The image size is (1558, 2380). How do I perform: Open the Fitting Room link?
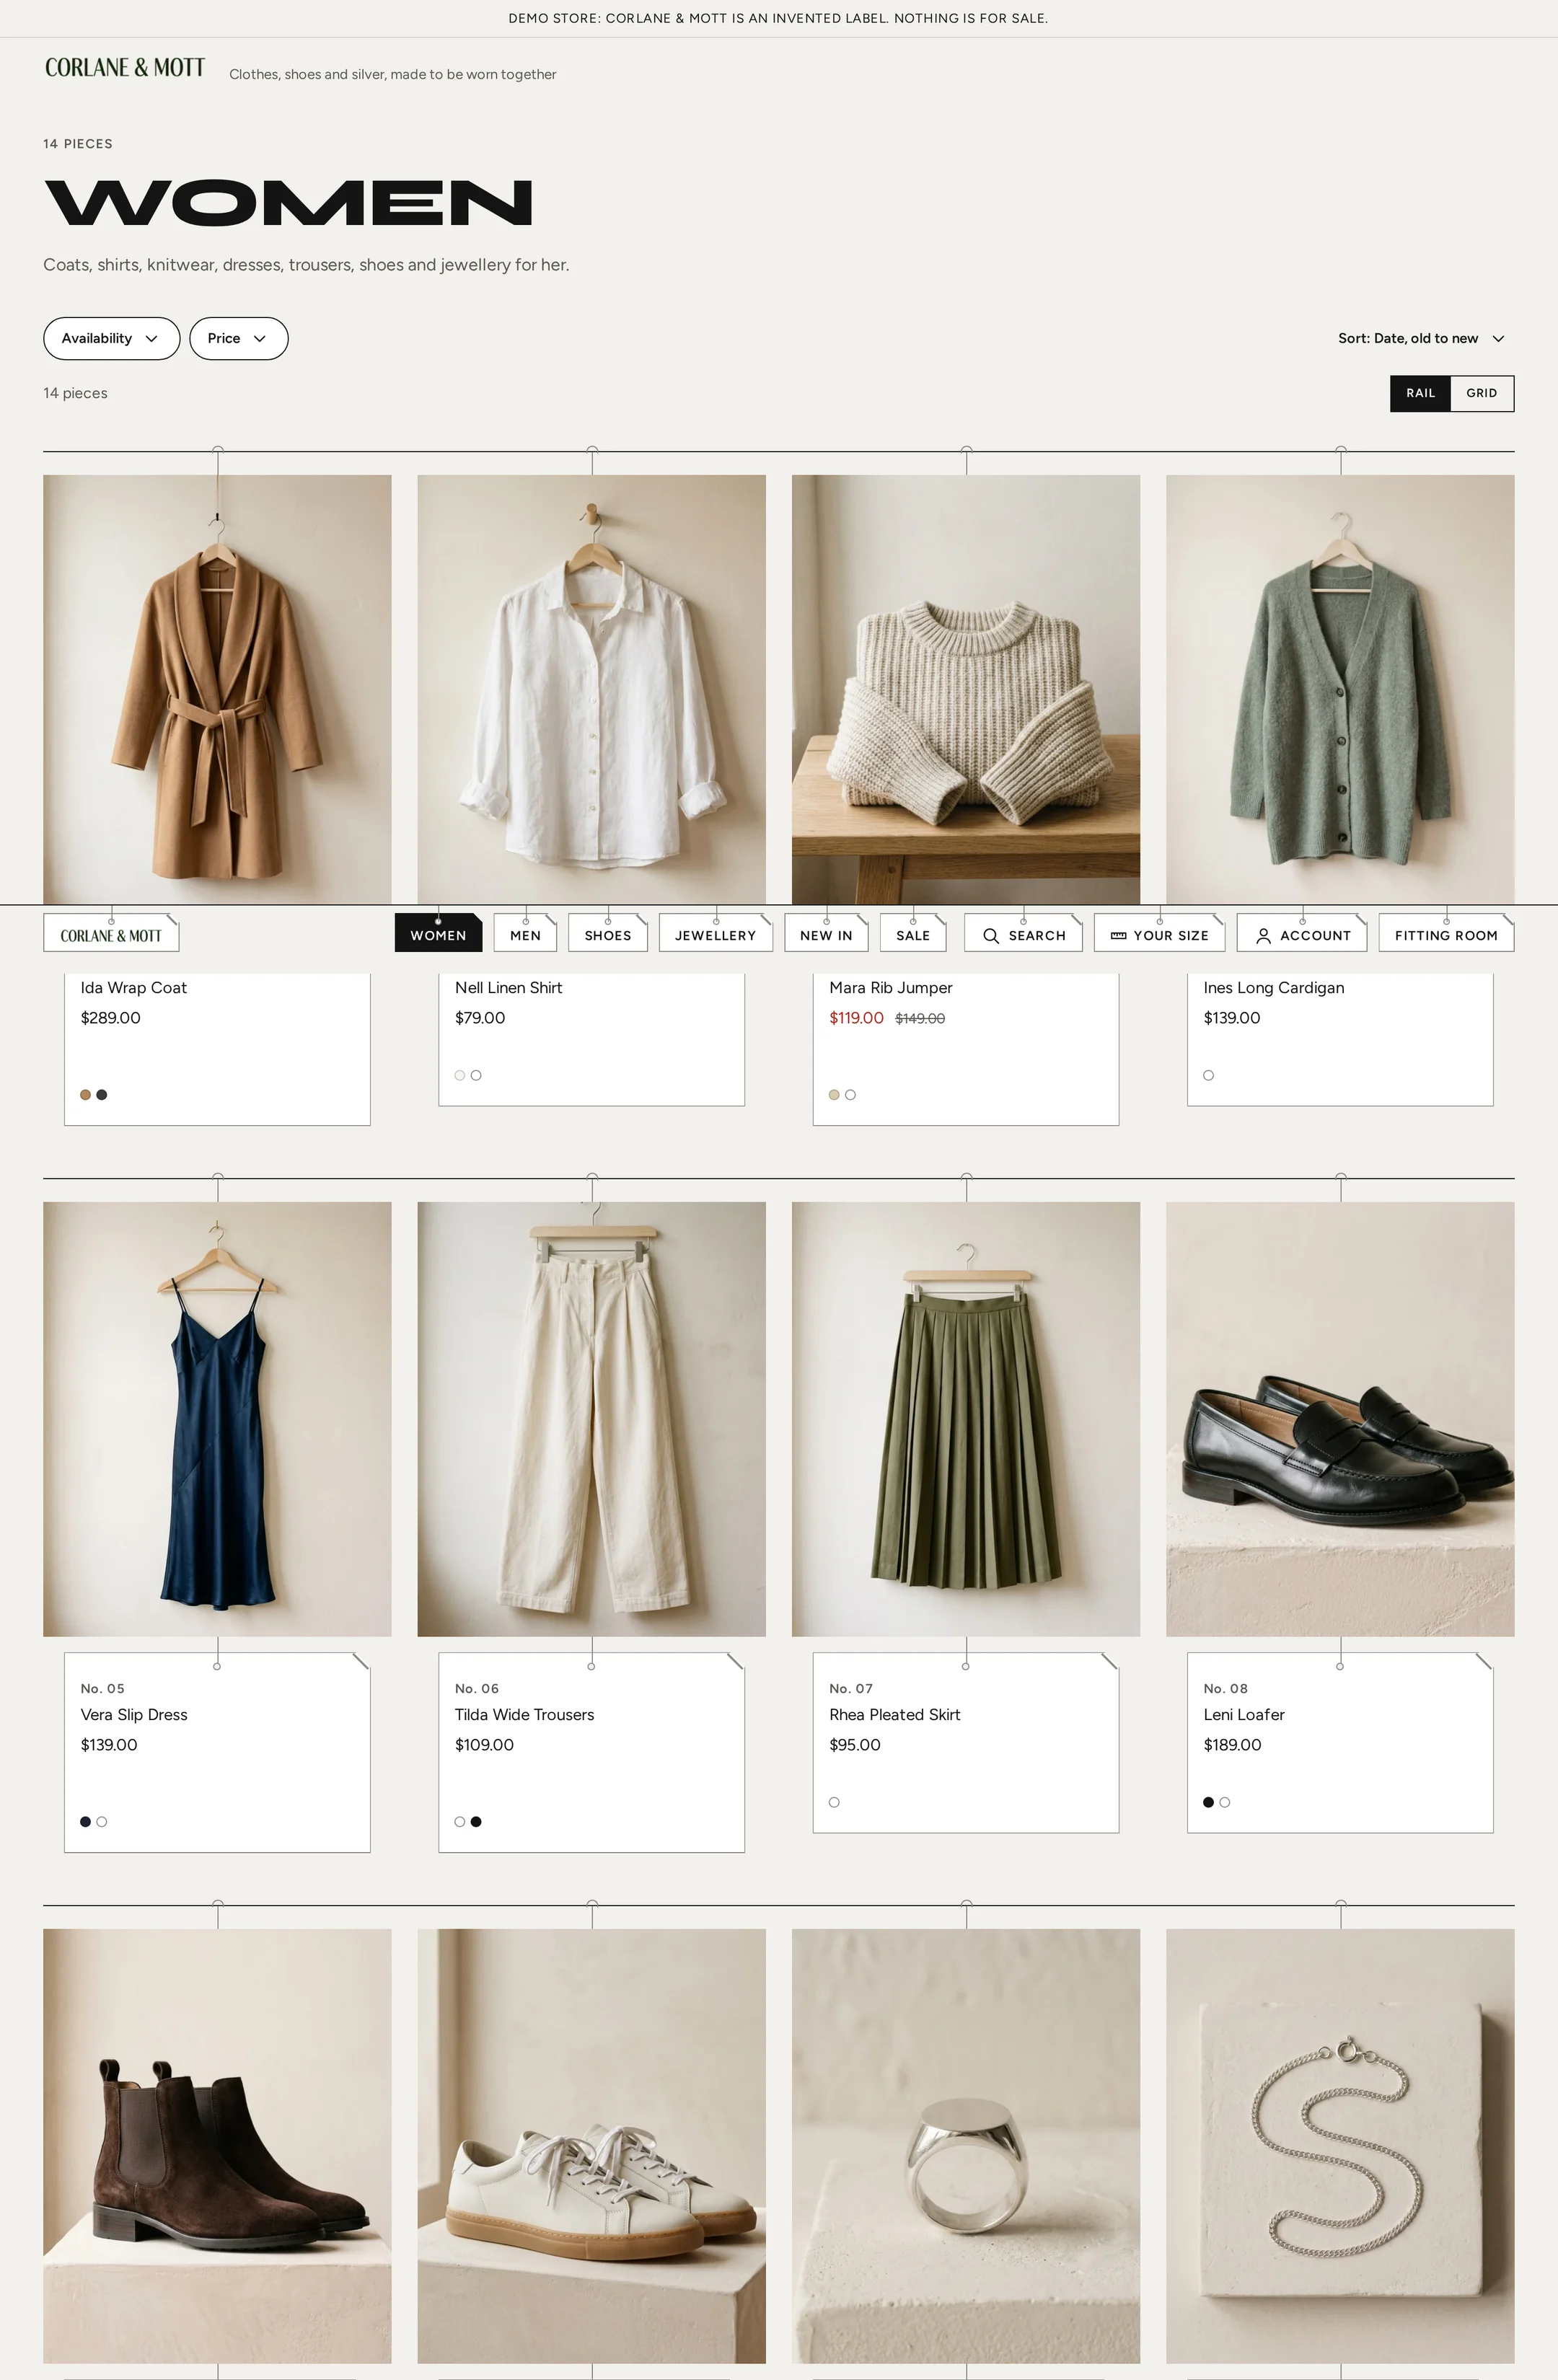[1446, 934]
